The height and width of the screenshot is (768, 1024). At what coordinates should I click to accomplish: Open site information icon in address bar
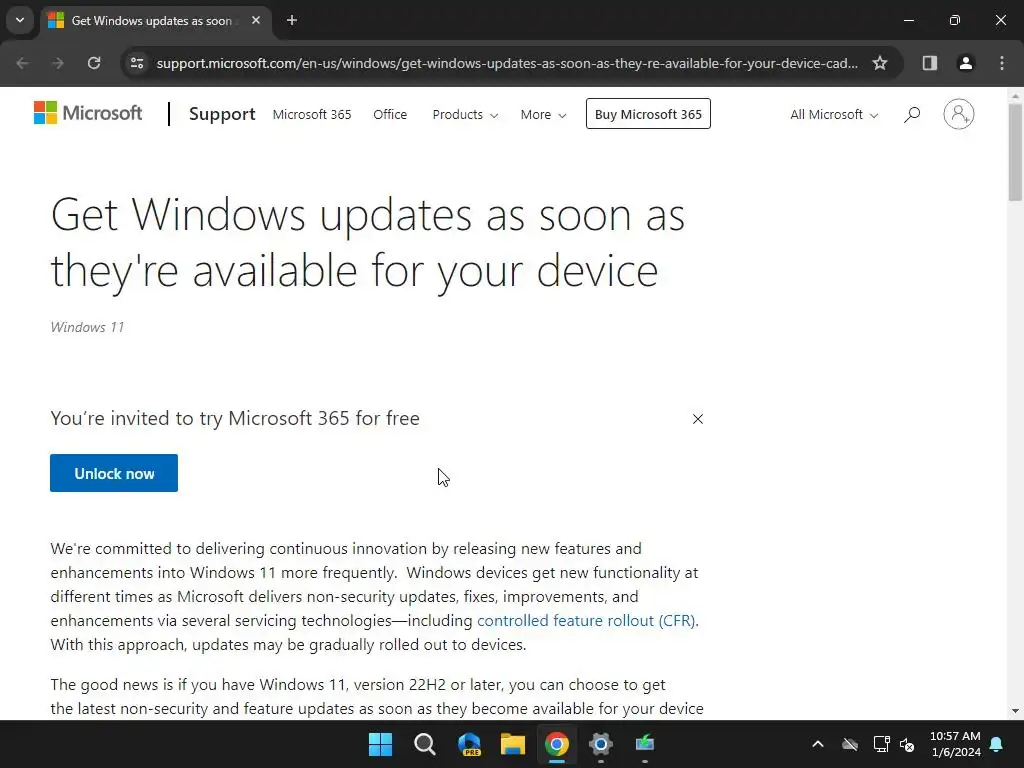click(x=137, y=63)
